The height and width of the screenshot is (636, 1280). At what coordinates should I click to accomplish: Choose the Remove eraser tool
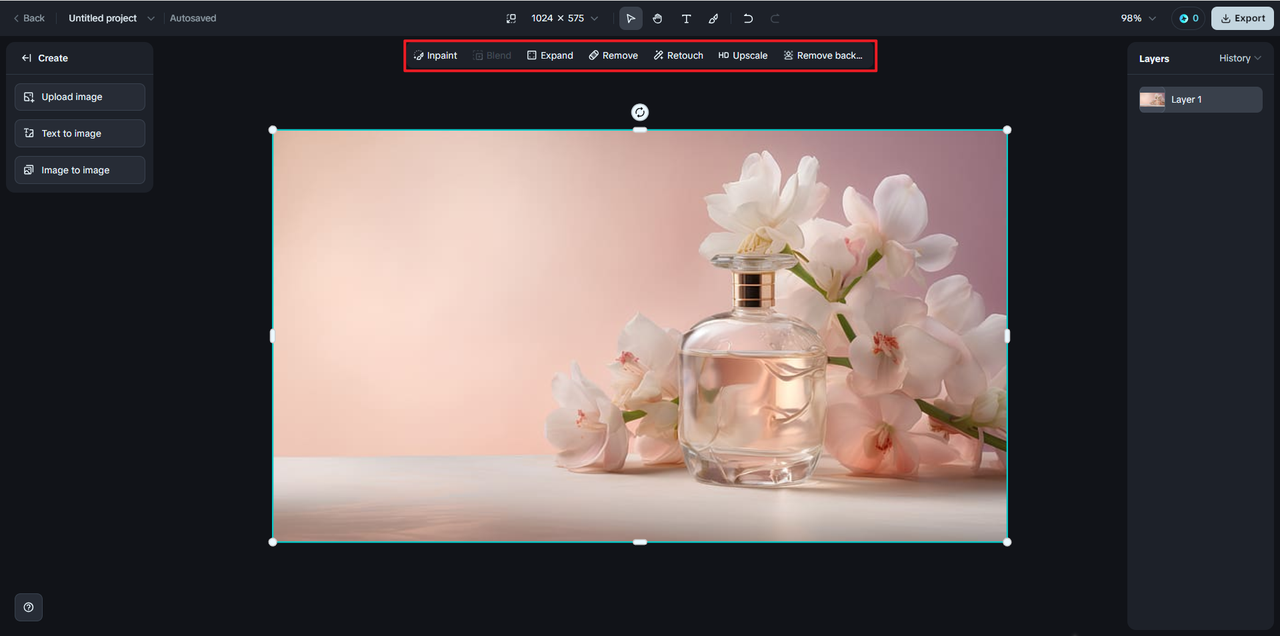(613, 56)
